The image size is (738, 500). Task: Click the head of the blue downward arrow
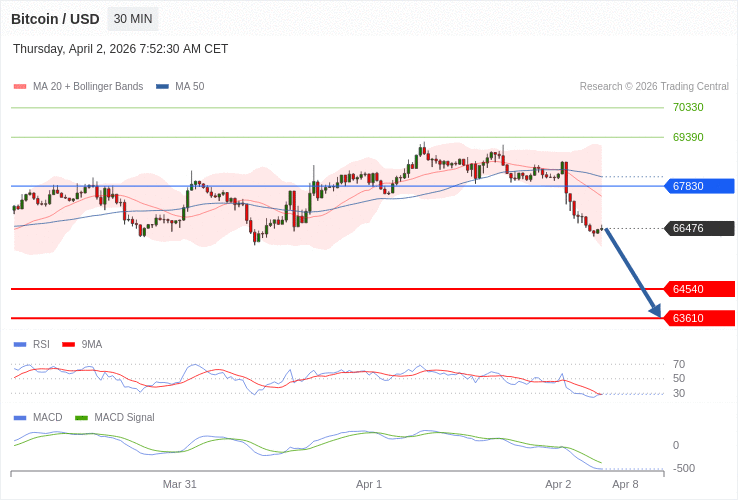656,311
